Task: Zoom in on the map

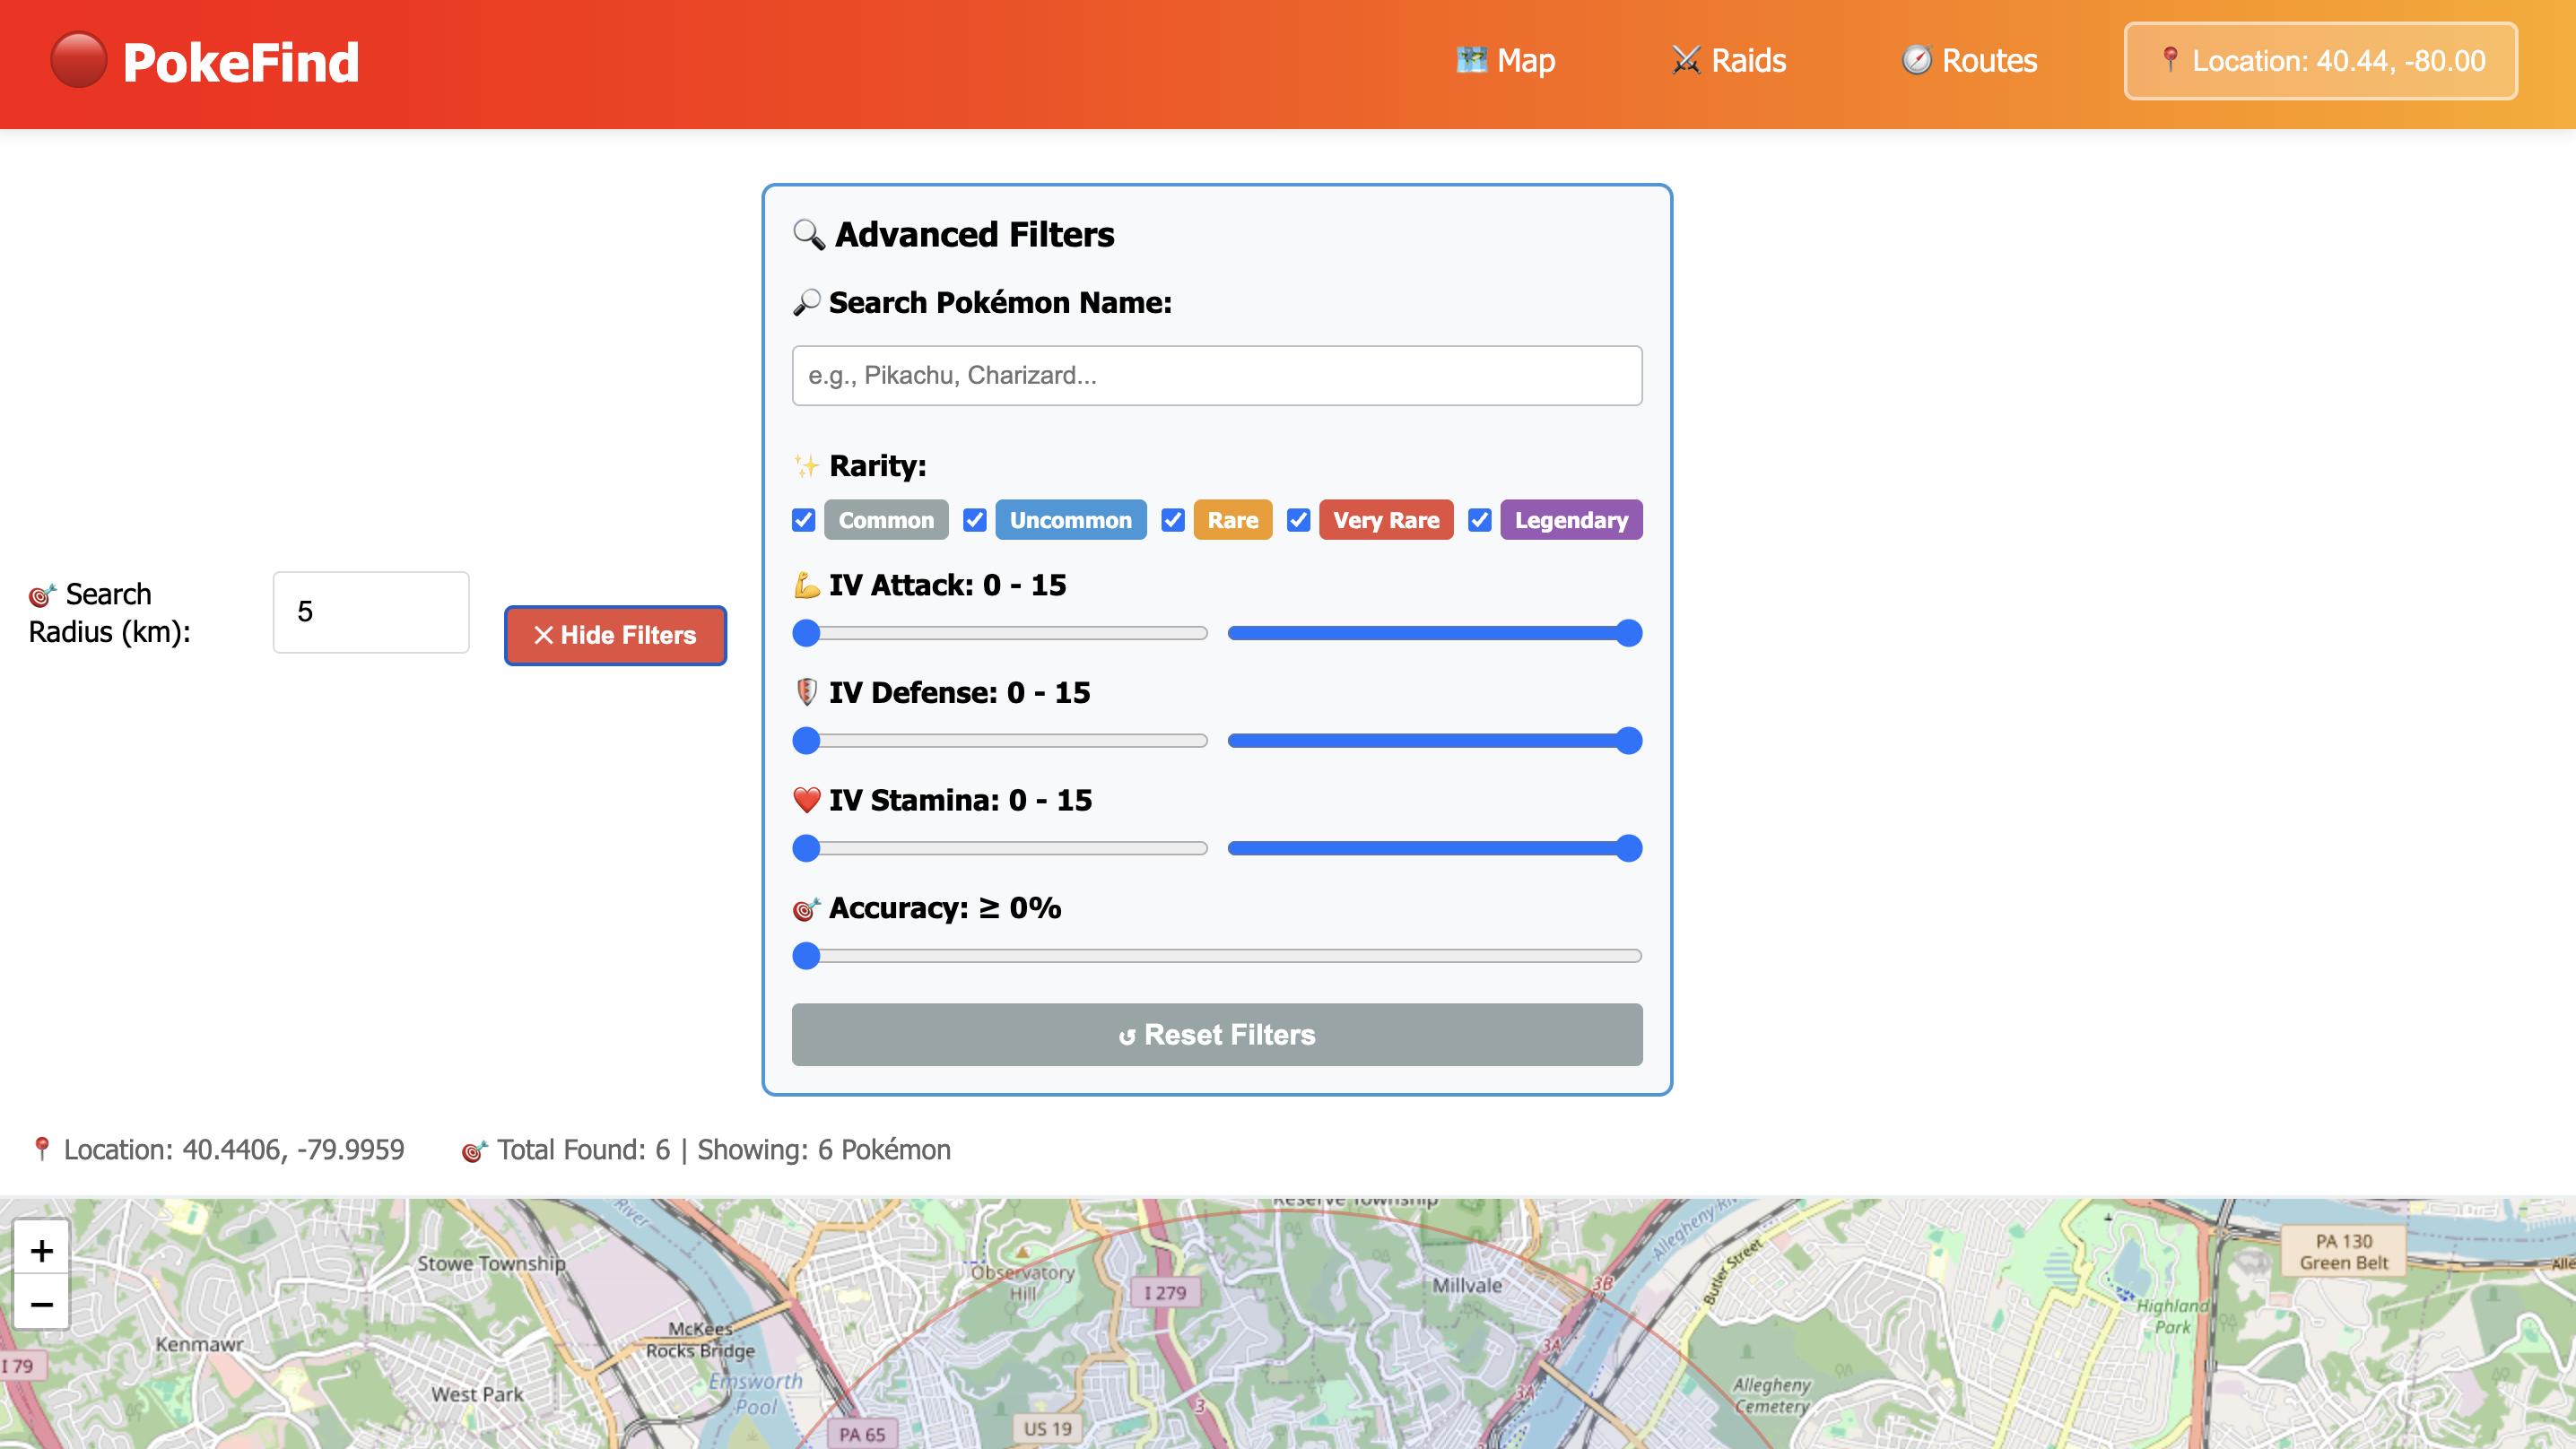Action: [41, 1249]
